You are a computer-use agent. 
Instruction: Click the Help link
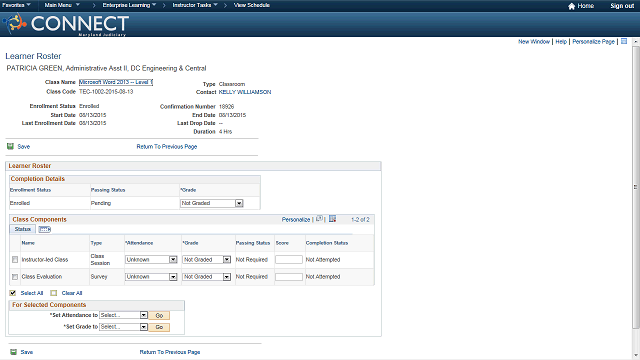point(561,42)
